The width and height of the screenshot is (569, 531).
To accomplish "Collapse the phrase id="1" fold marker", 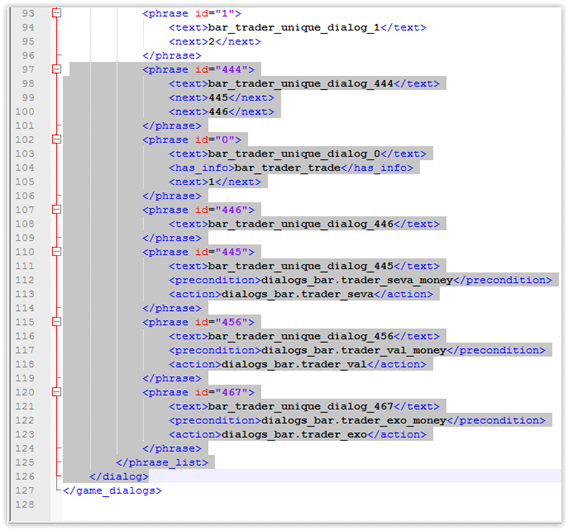I will pos(57,13).
